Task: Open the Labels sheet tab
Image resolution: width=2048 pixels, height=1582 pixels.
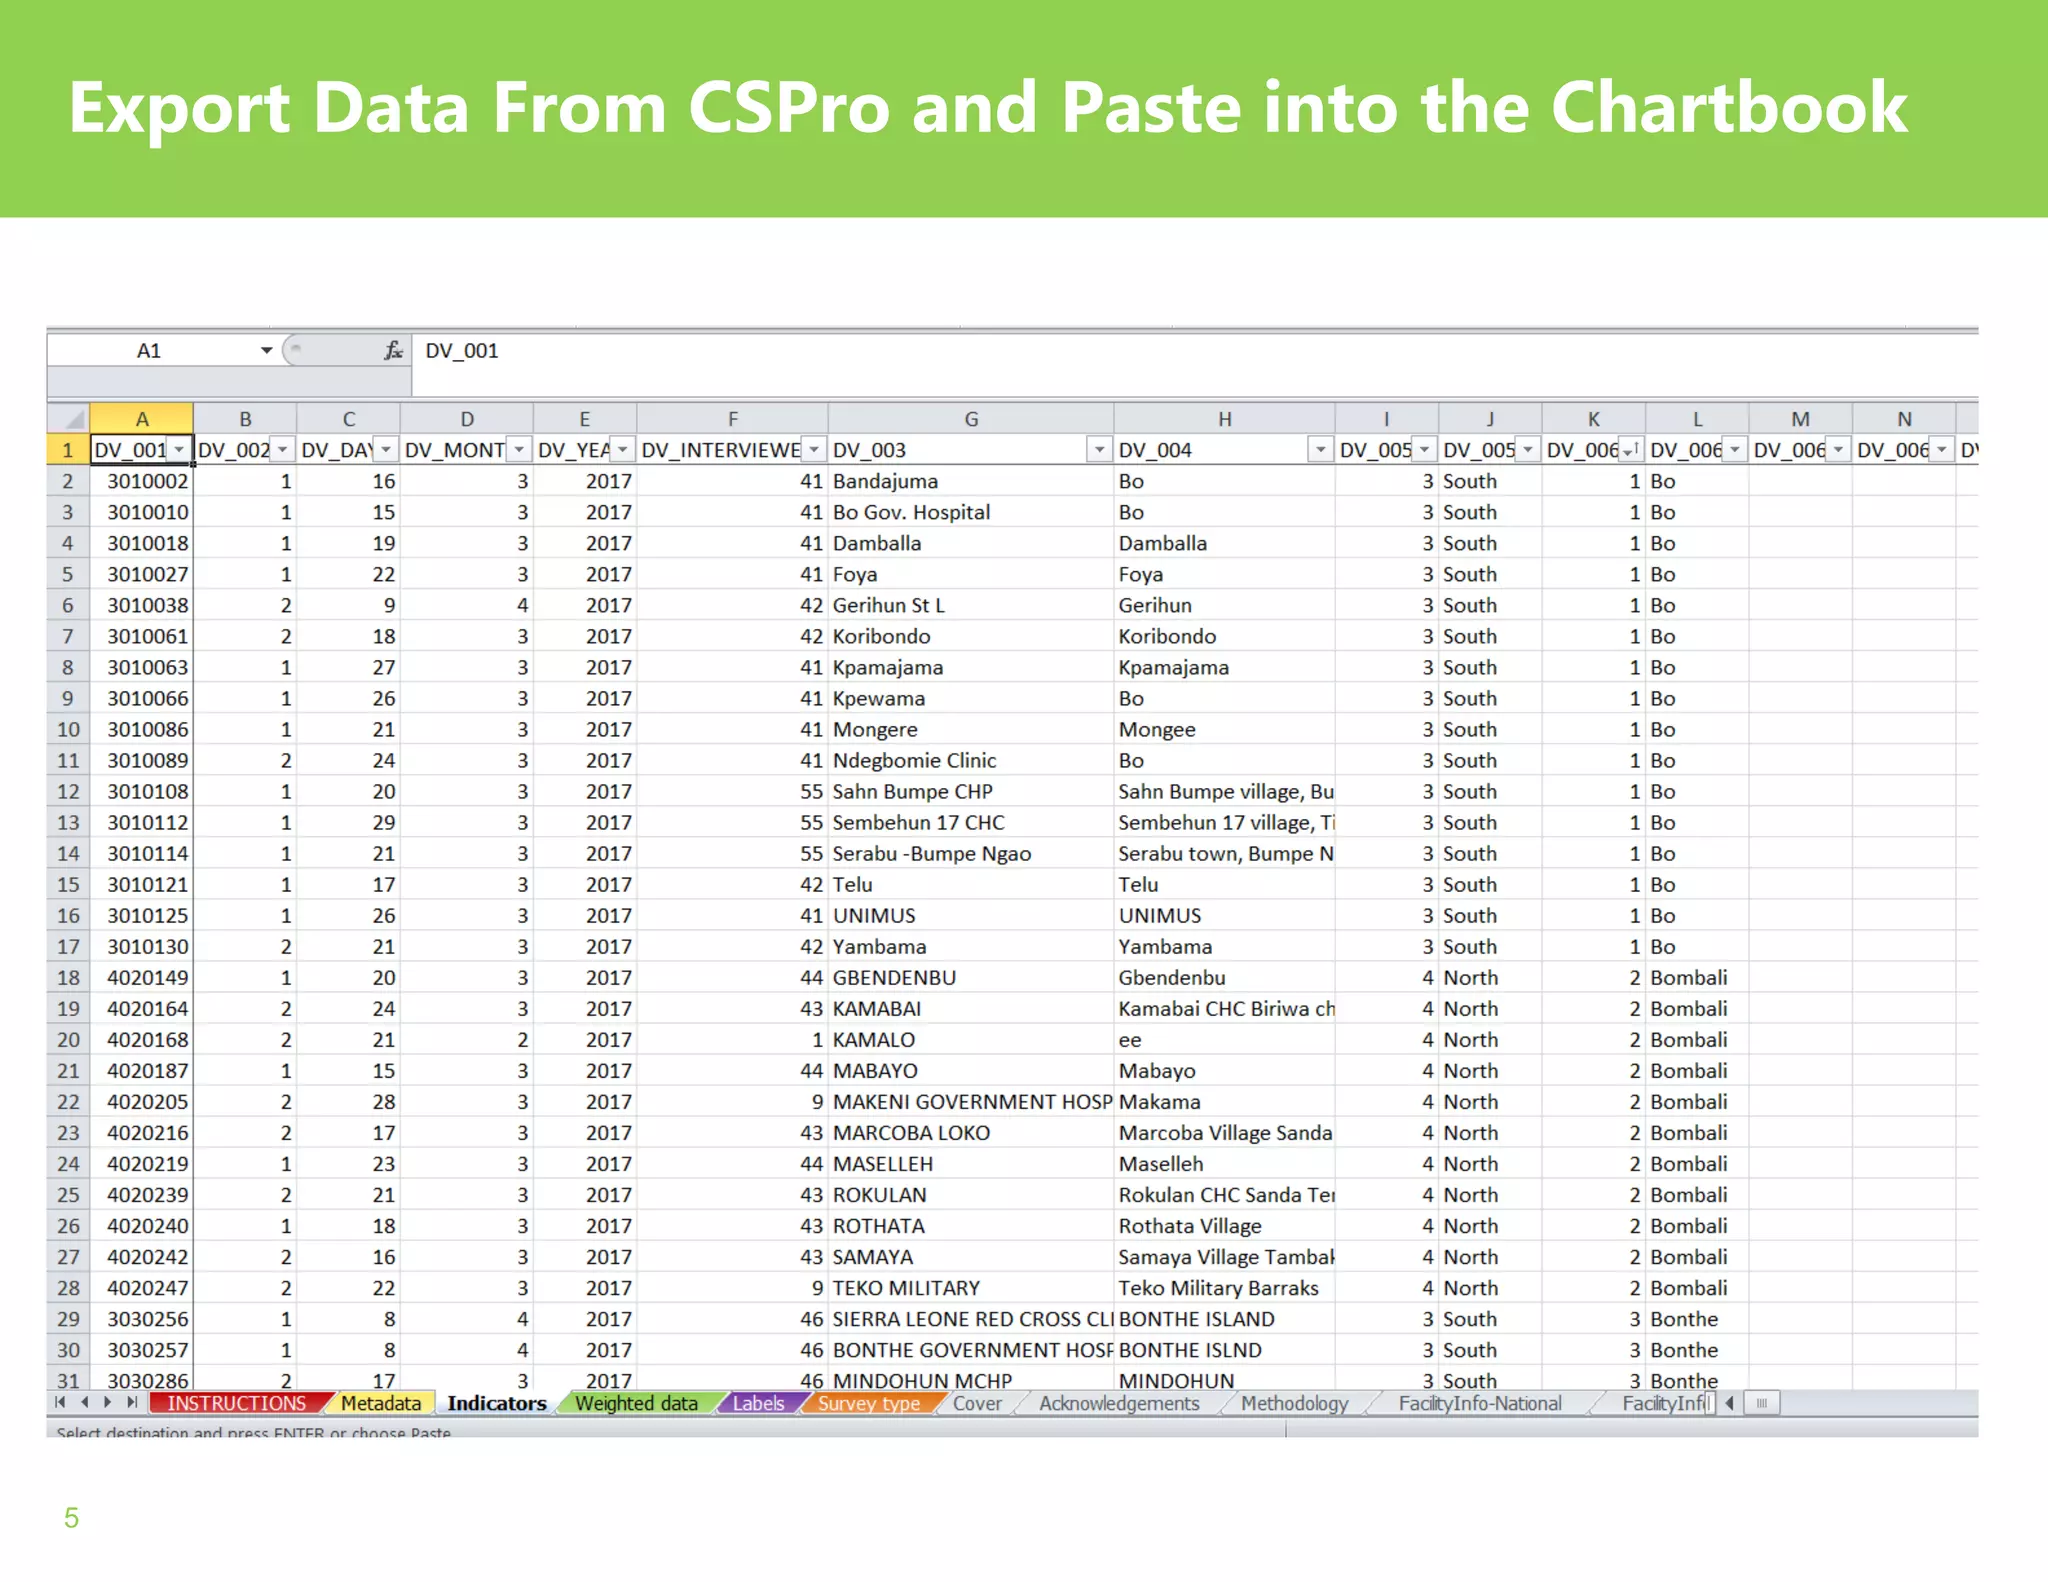Action: tap(759, 1403)
